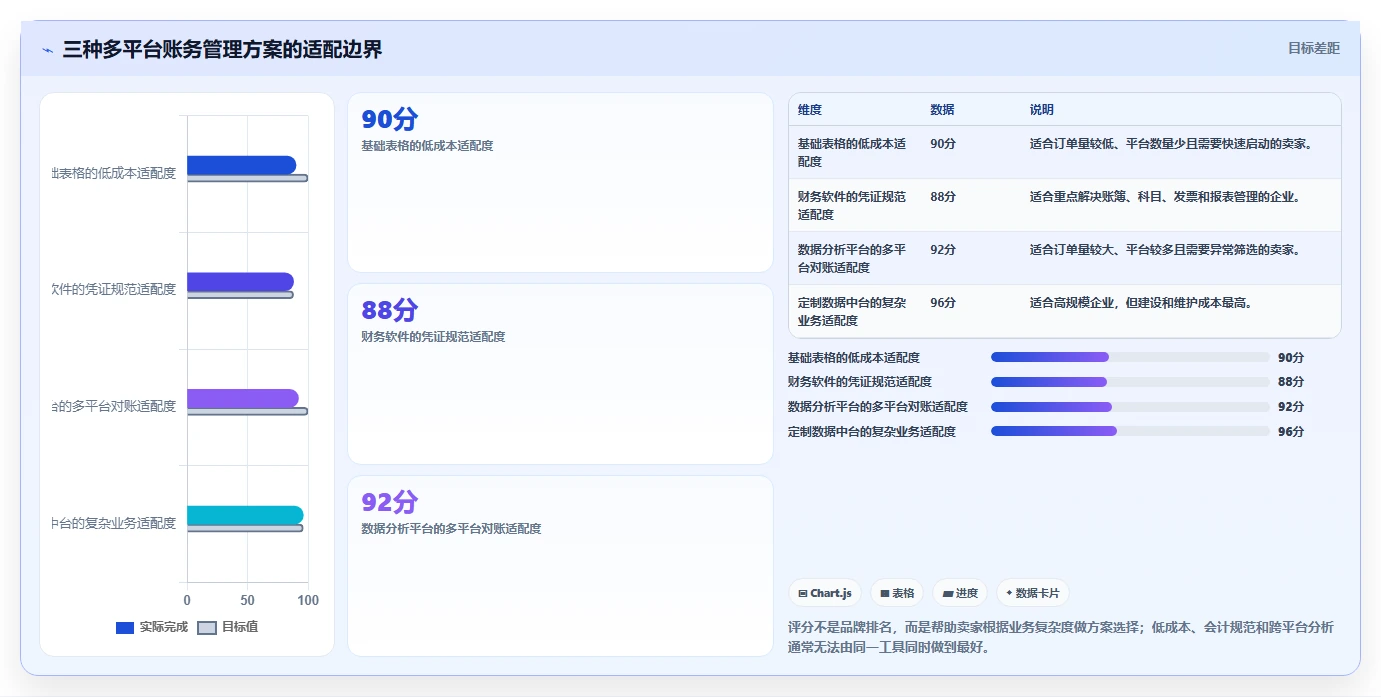Click the blue actual bar for 低成本适配度 in the chart
Screen dimensions: 1381x697
pos(241,165)
